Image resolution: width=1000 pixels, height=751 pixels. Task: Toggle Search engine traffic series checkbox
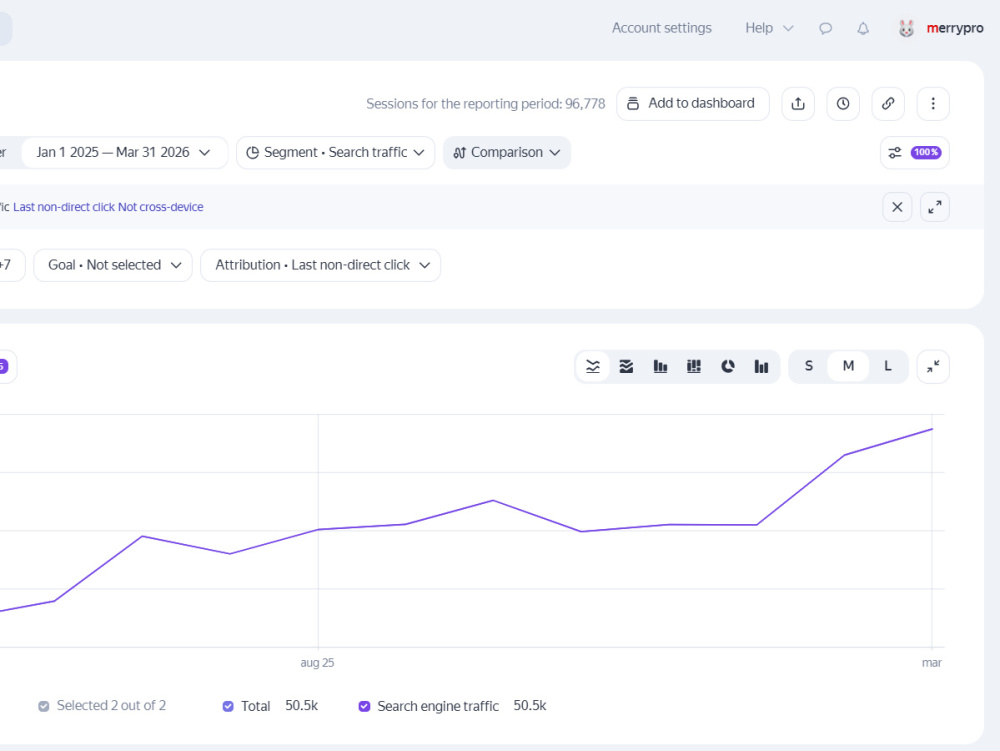[364, 706]
